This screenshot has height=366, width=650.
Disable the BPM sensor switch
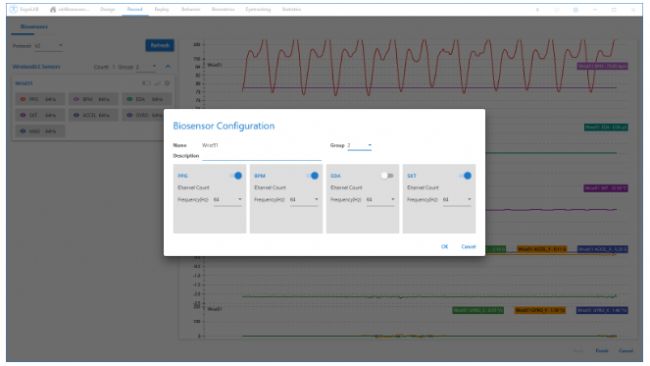click(313, 176)
